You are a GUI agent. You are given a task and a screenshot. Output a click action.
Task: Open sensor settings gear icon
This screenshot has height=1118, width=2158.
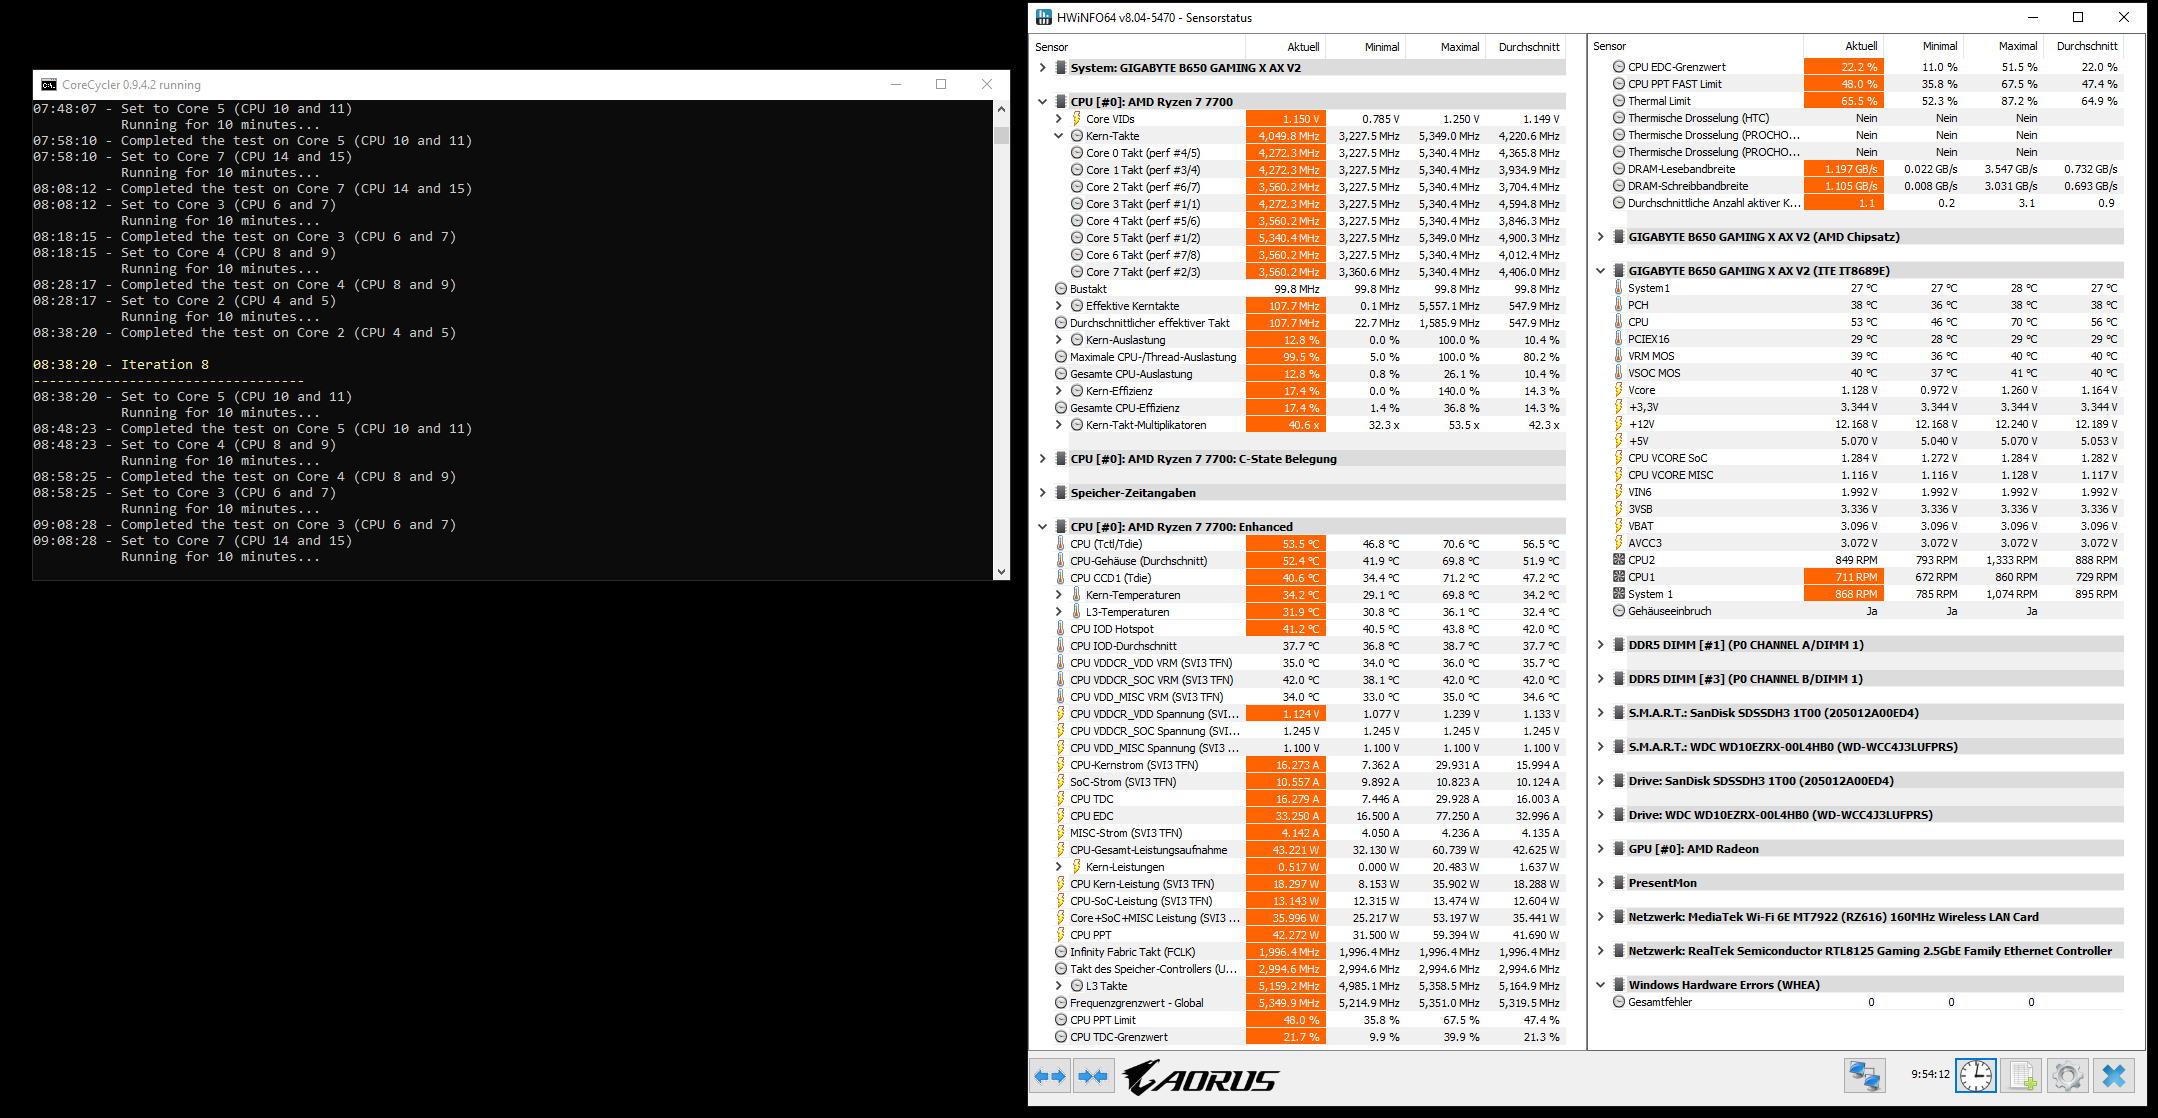2067,1076
